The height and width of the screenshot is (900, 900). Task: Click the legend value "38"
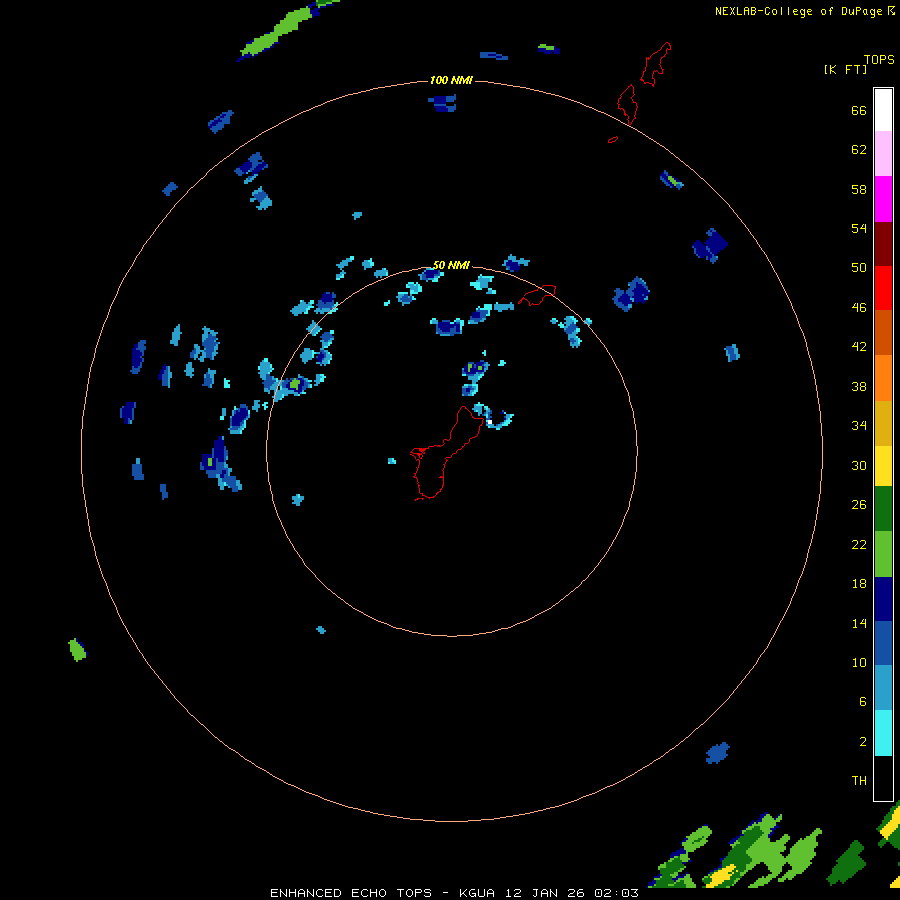tap(859, 386)
